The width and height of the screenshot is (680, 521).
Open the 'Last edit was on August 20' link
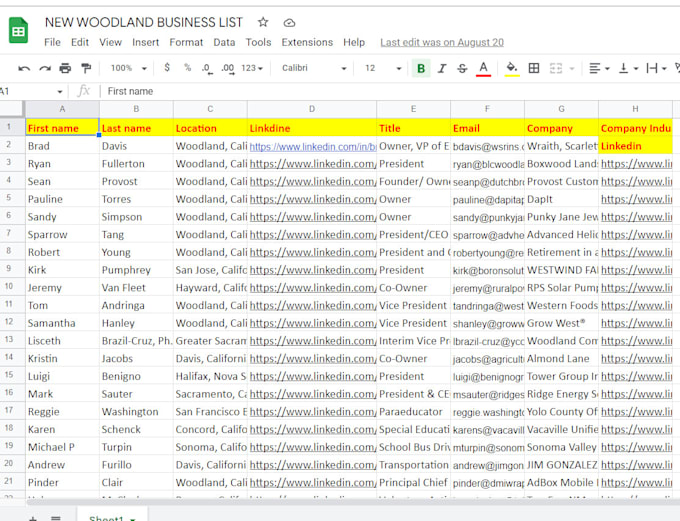pyautogui.click(x=442, y=42)
